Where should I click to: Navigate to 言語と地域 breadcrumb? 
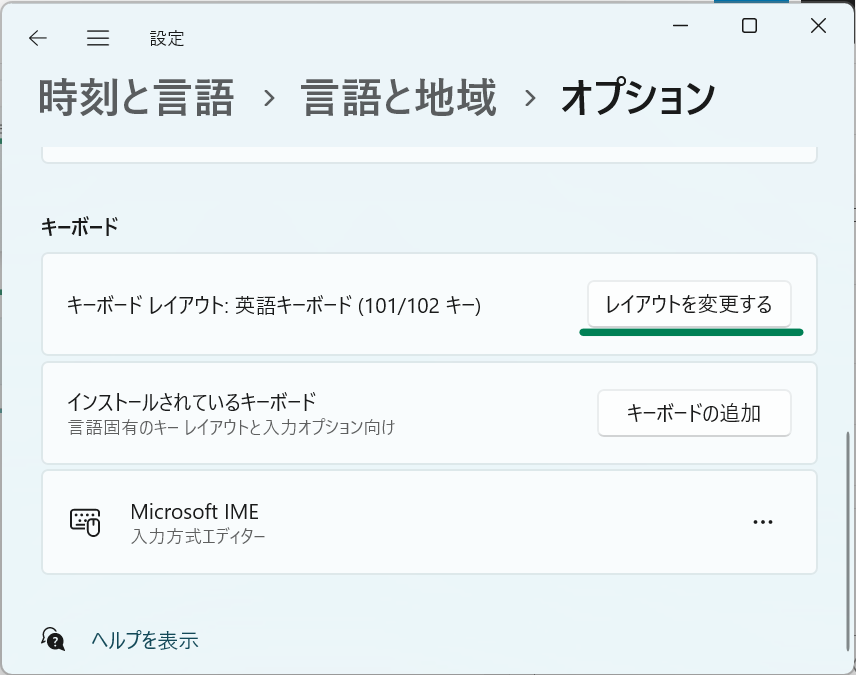[399, 98]
